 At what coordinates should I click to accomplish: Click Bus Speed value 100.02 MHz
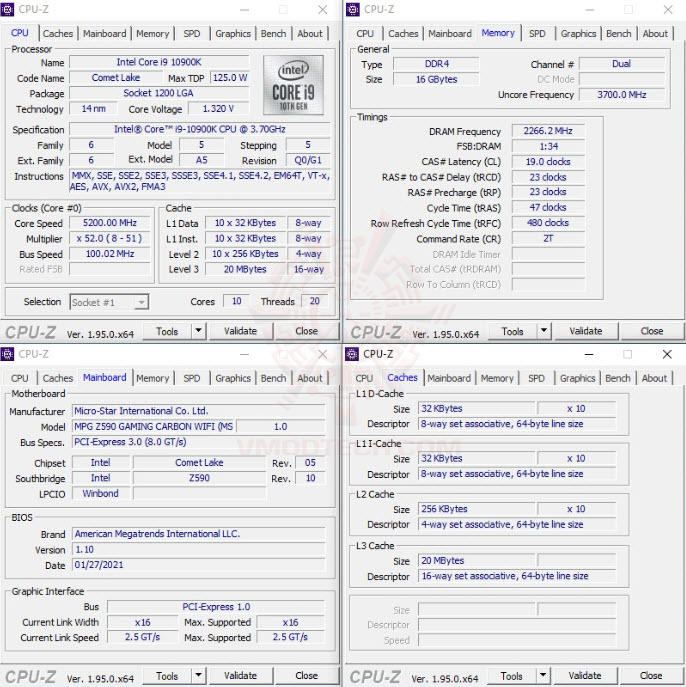[110, 254]
